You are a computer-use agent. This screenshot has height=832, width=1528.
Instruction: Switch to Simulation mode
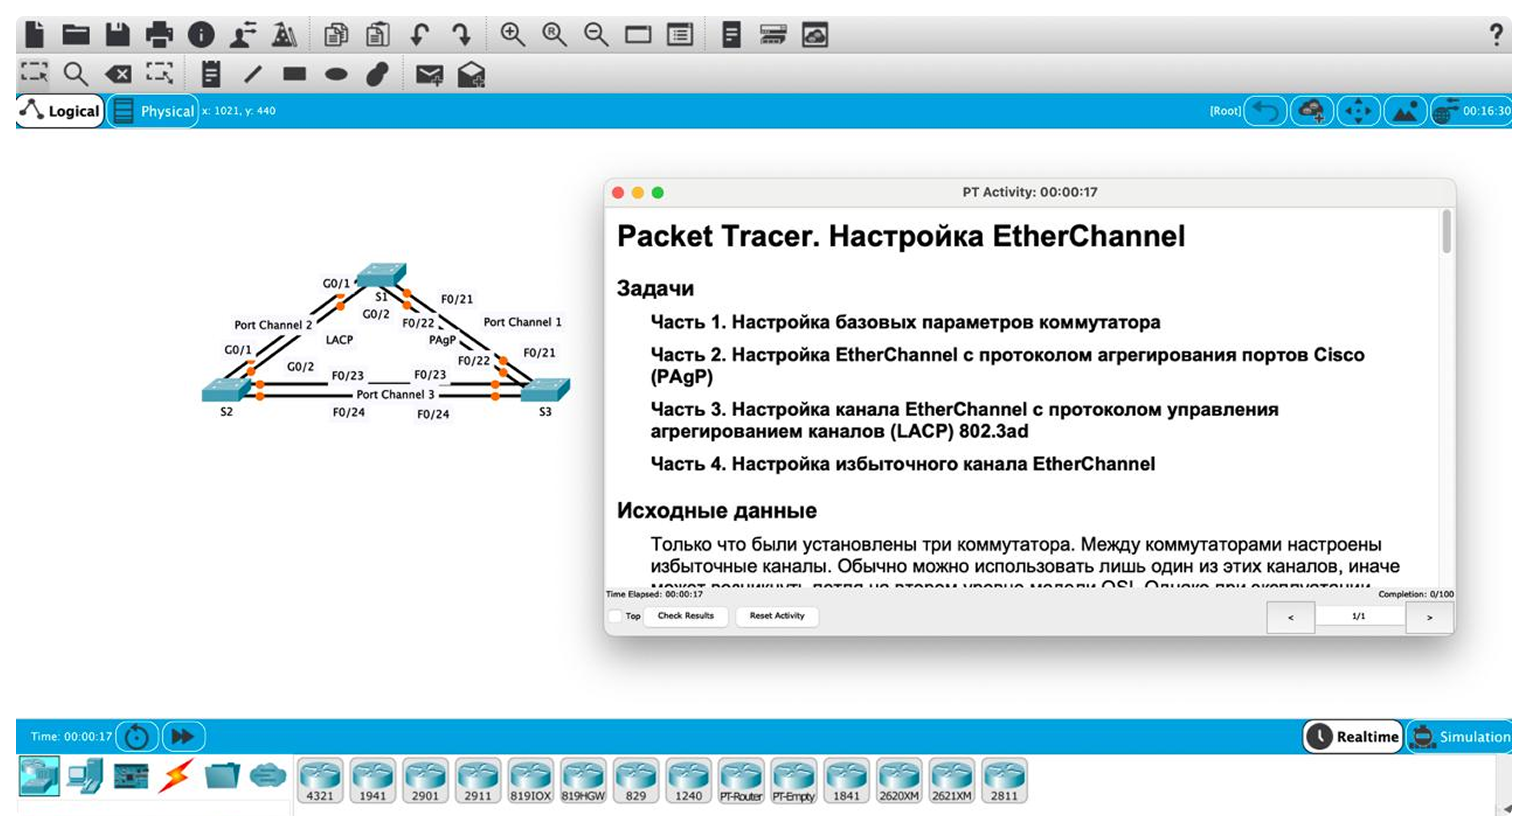(1460, 736)
